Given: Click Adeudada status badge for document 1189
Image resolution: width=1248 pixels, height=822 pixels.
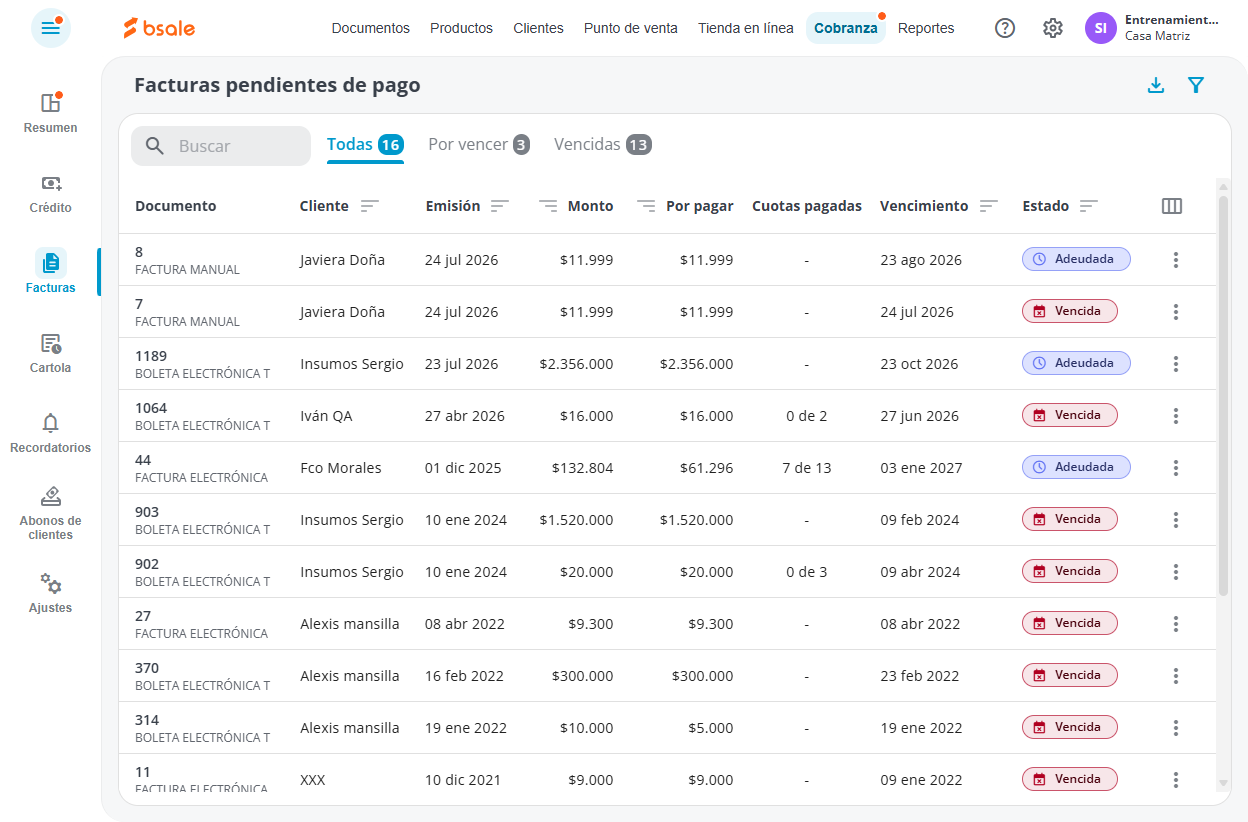Looking at the screenshot, I should (x=1076, y=363).
